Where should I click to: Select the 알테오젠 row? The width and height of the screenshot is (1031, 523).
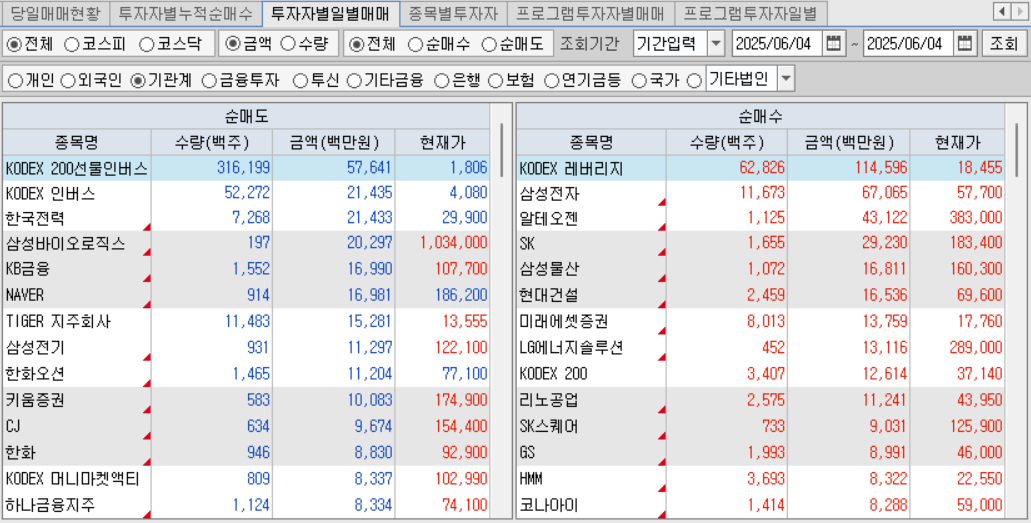point(761,218)
